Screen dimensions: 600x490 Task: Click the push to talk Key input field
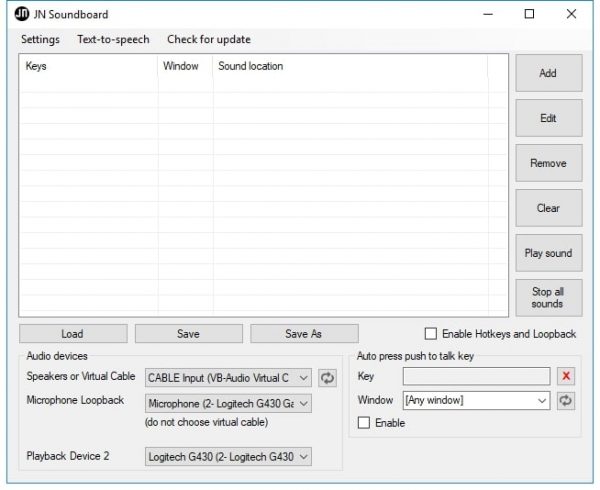(476, 377)
